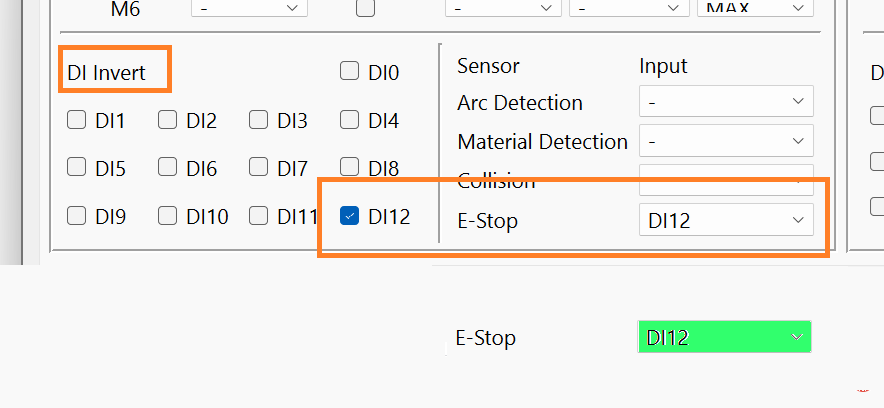The width and height of the screenshot is (884, 408).
Task: Enable the DI9 checkbox
Action: 76,215
